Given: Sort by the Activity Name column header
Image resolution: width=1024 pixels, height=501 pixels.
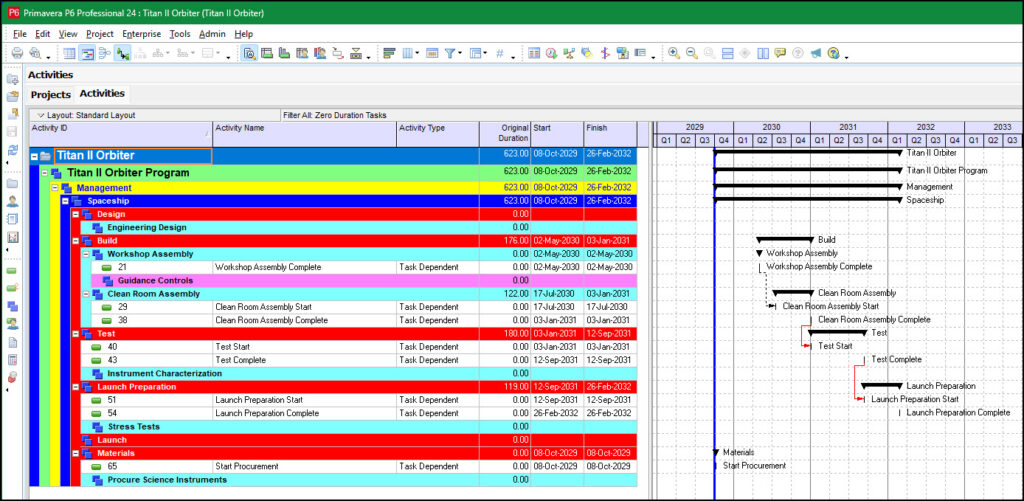Looking at the screenshot, I should point(305,134).
